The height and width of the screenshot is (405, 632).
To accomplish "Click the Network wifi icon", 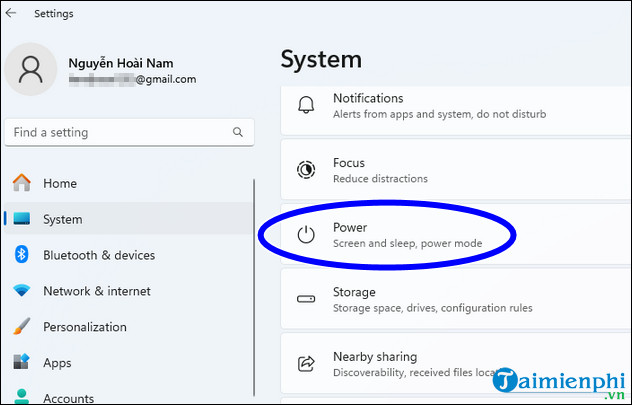I will click(22, 291).
